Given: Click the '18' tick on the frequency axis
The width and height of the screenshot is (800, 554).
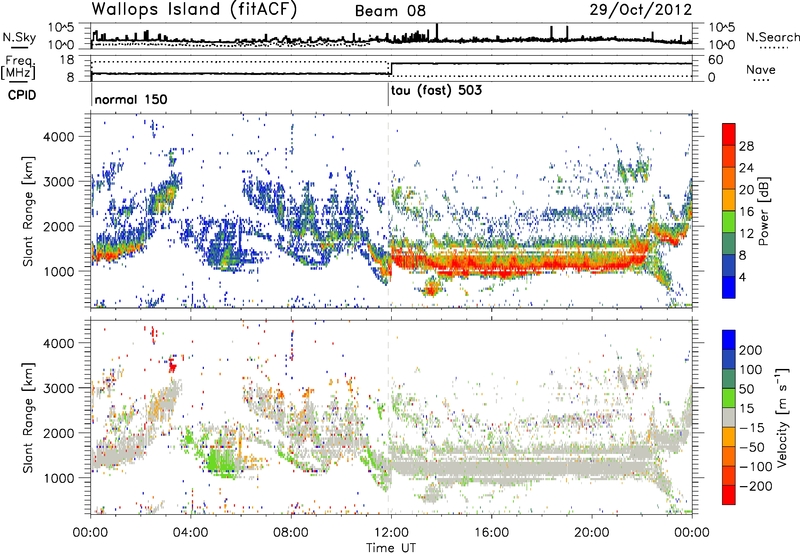Looking at the screenshot, I should [x=67, y=60].
